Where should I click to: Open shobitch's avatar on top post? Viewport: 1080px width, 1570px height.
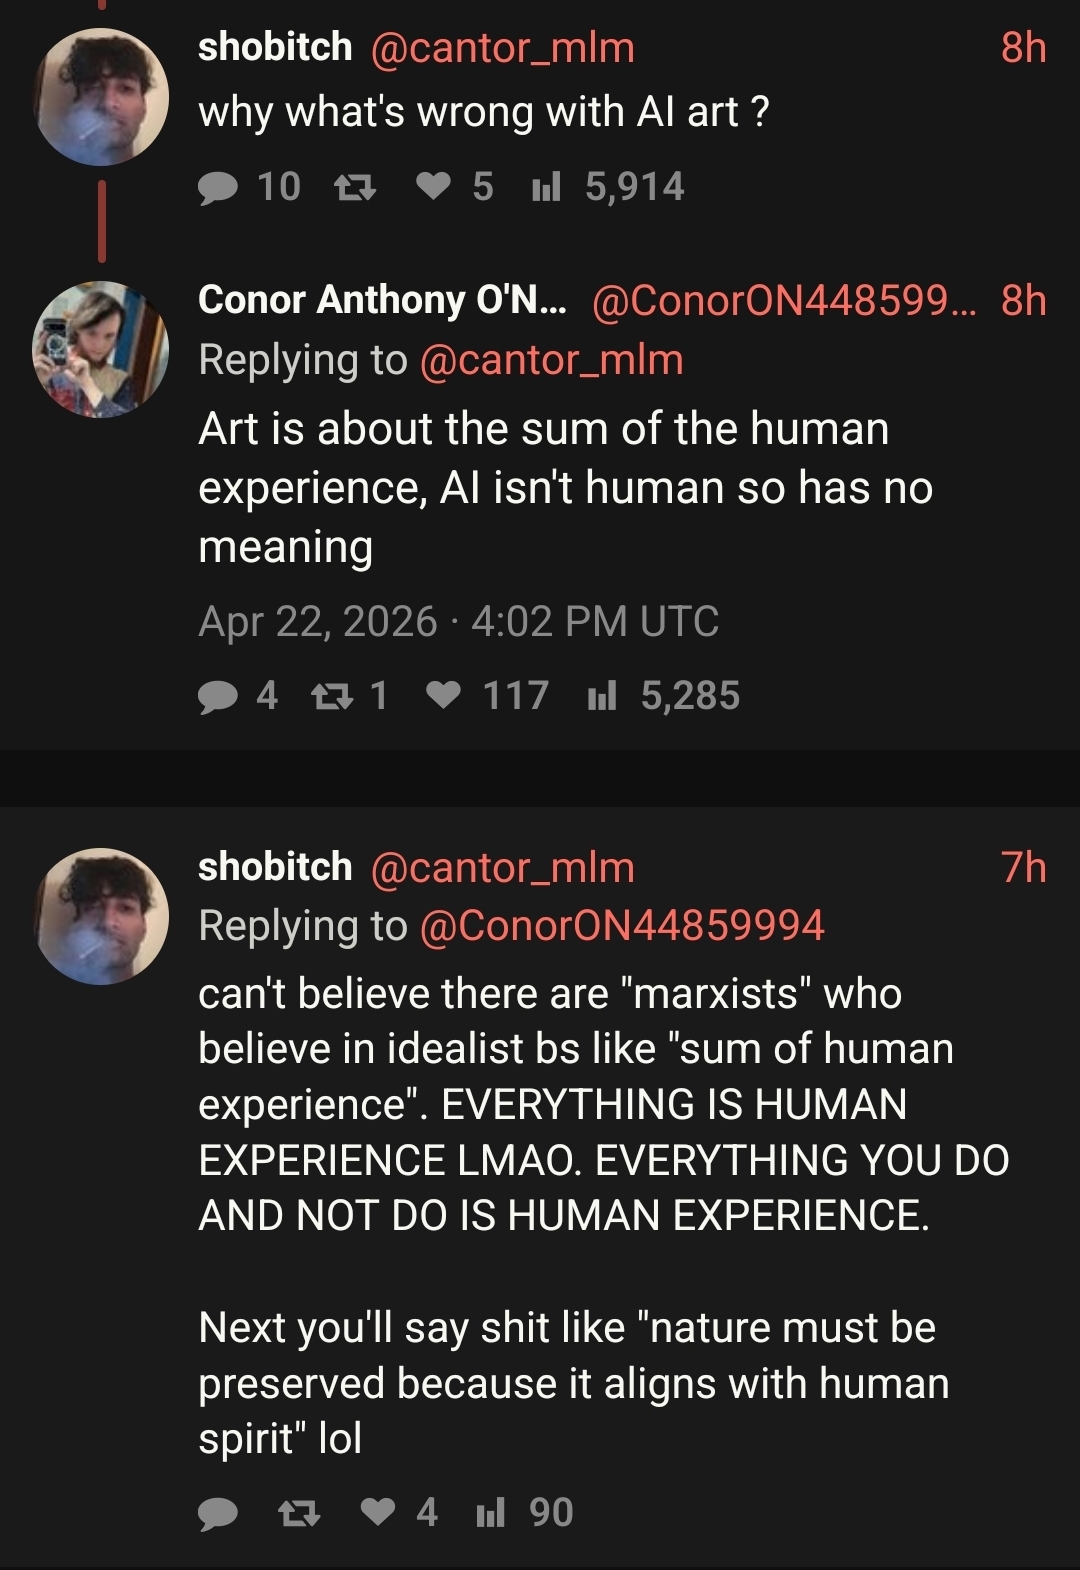click(101, 96)
